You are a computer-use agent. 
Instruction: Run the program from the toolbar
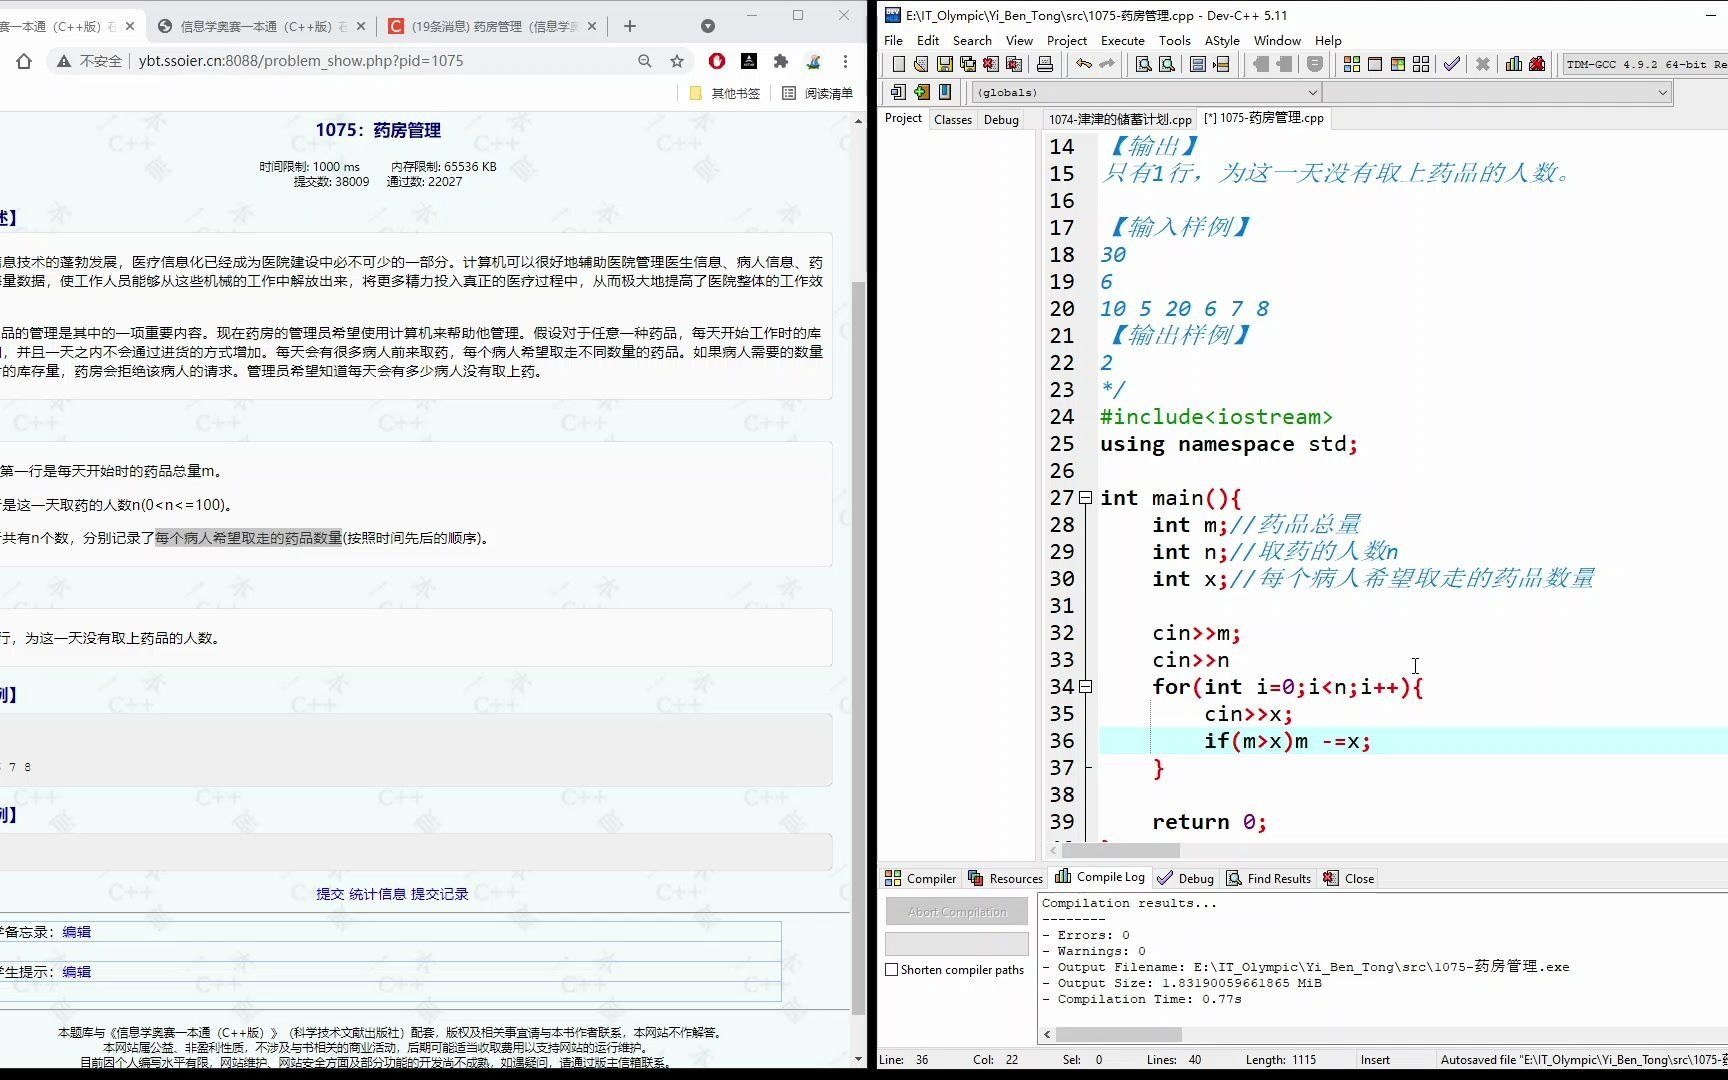point(1374,64)
